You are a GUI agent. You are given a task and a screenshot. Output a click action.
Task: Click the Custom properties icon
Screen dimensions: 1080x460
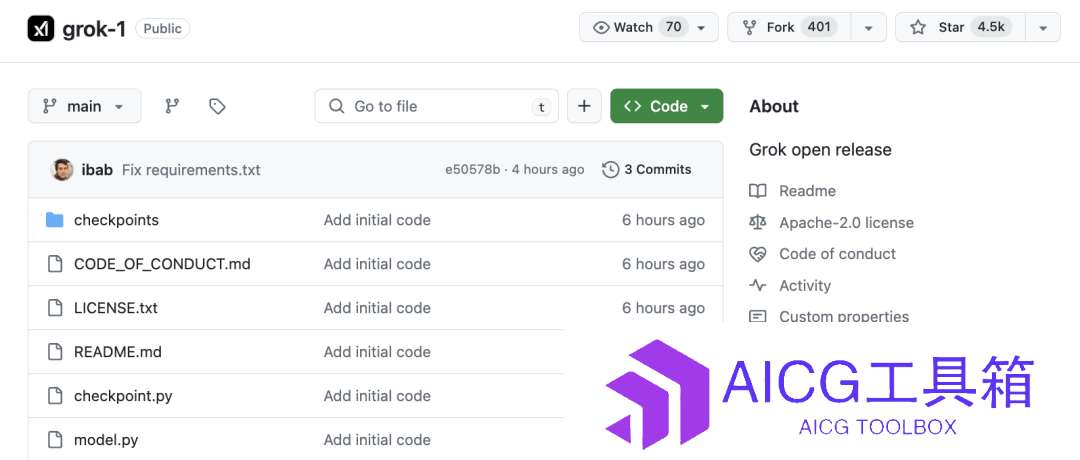(758, 316)
